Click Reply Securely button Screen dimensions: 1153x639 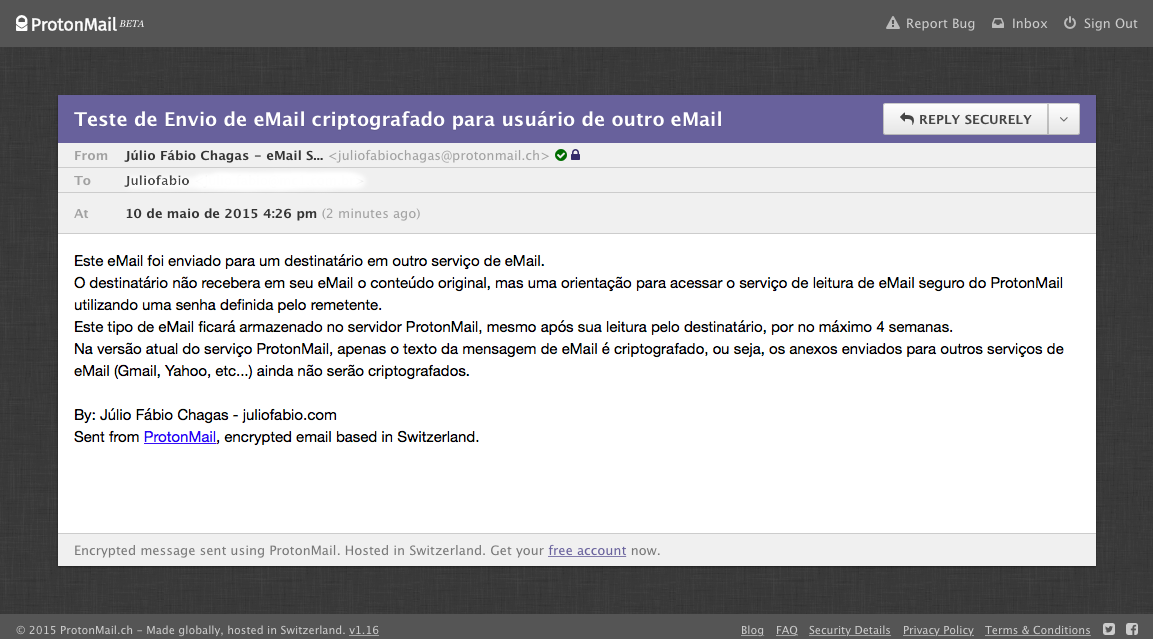click(x=965, y=119)
